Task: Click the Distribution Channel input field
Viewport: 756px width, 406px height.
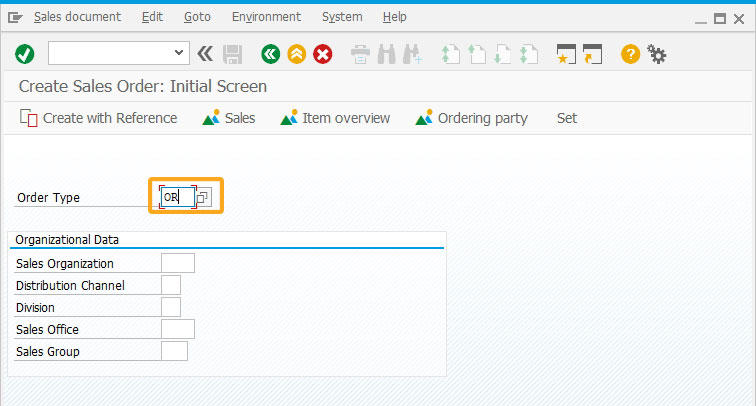Action: (x=171, y=285)
